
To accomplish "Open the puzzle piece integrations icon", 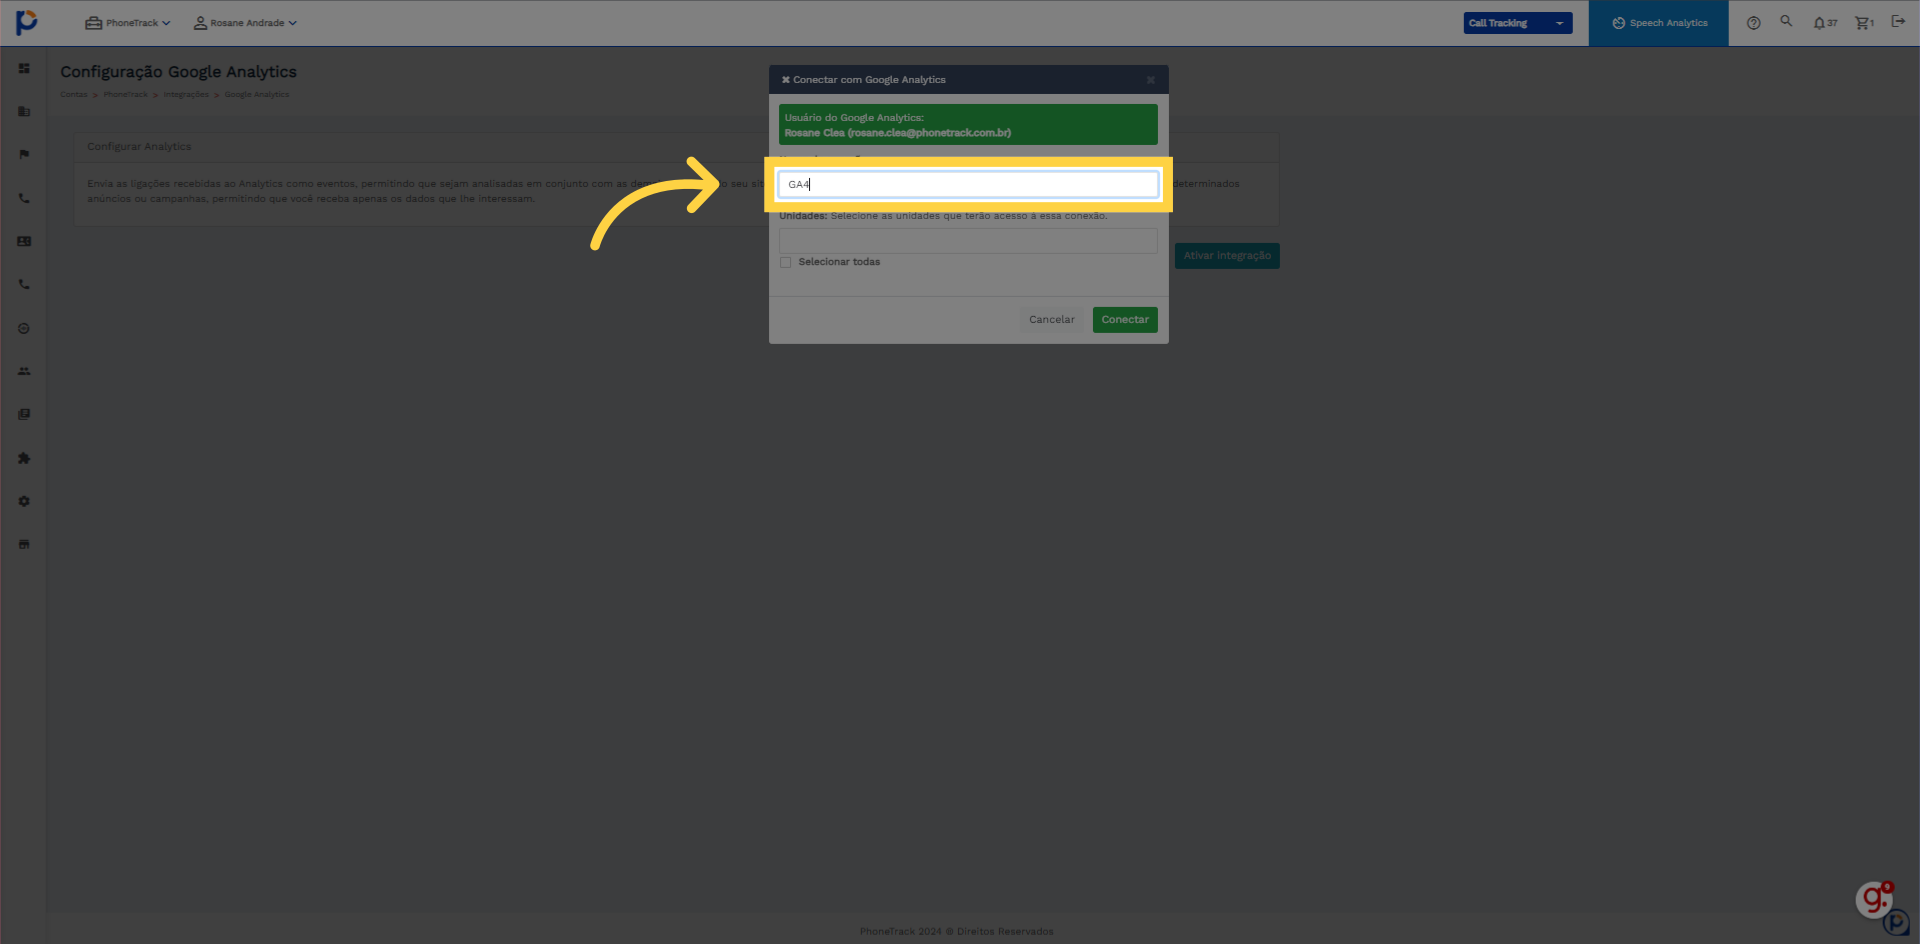I will coord(24,458).
